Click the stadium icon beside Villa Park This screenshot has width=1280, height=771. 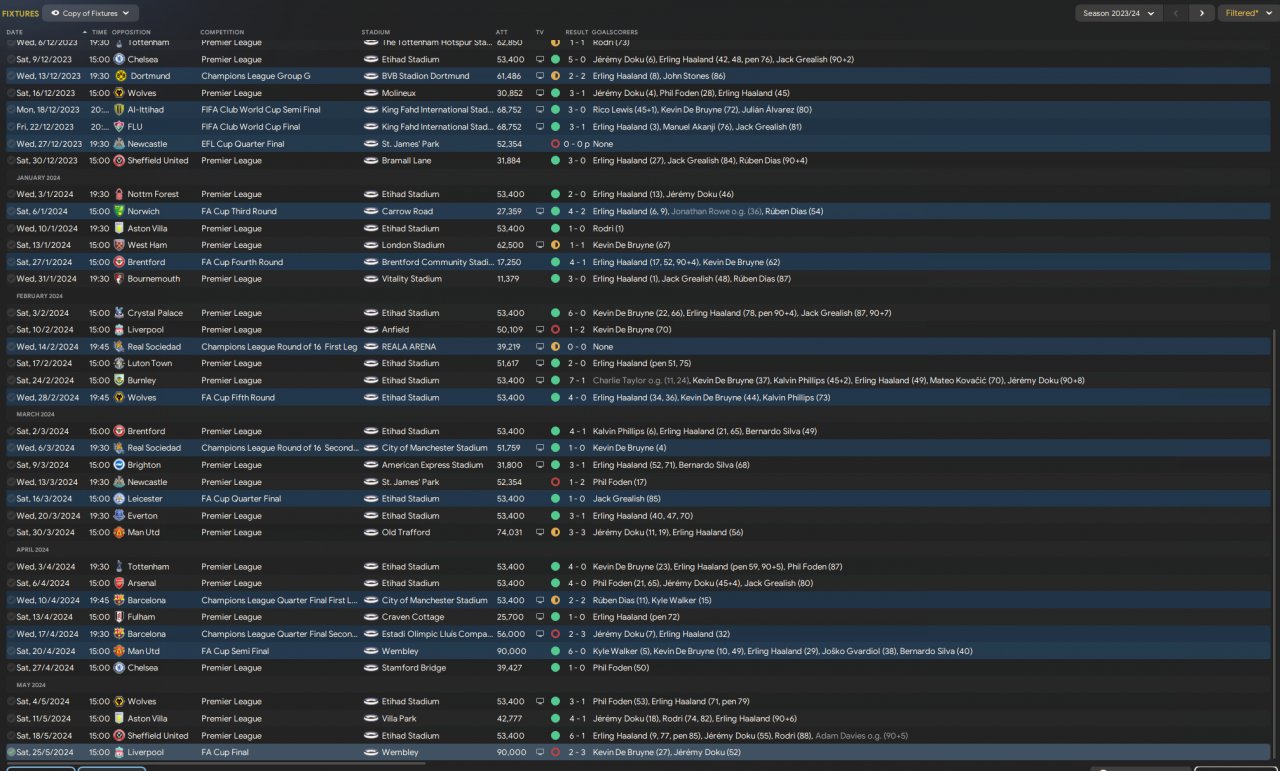[370, 718]
